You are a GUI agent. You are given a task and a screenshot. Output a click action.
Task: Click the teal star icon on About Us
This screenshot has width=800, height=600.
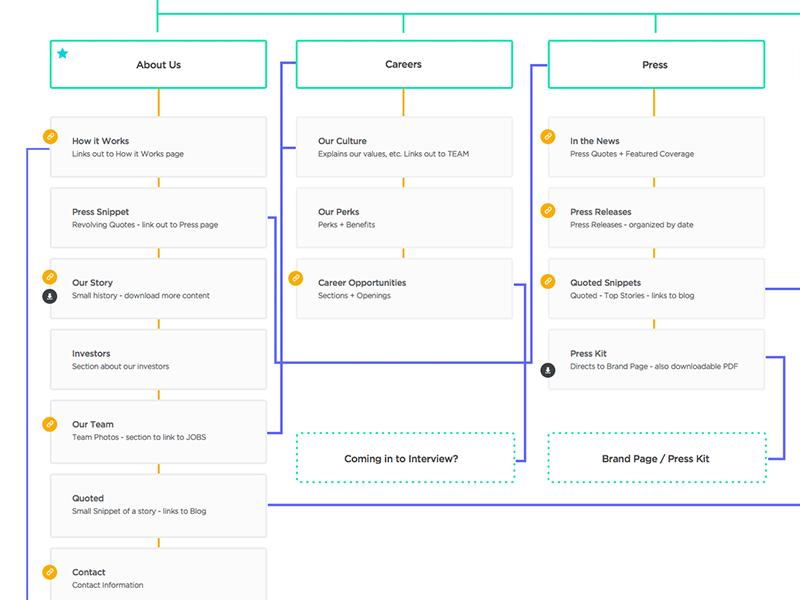click(x=63, y=53)
